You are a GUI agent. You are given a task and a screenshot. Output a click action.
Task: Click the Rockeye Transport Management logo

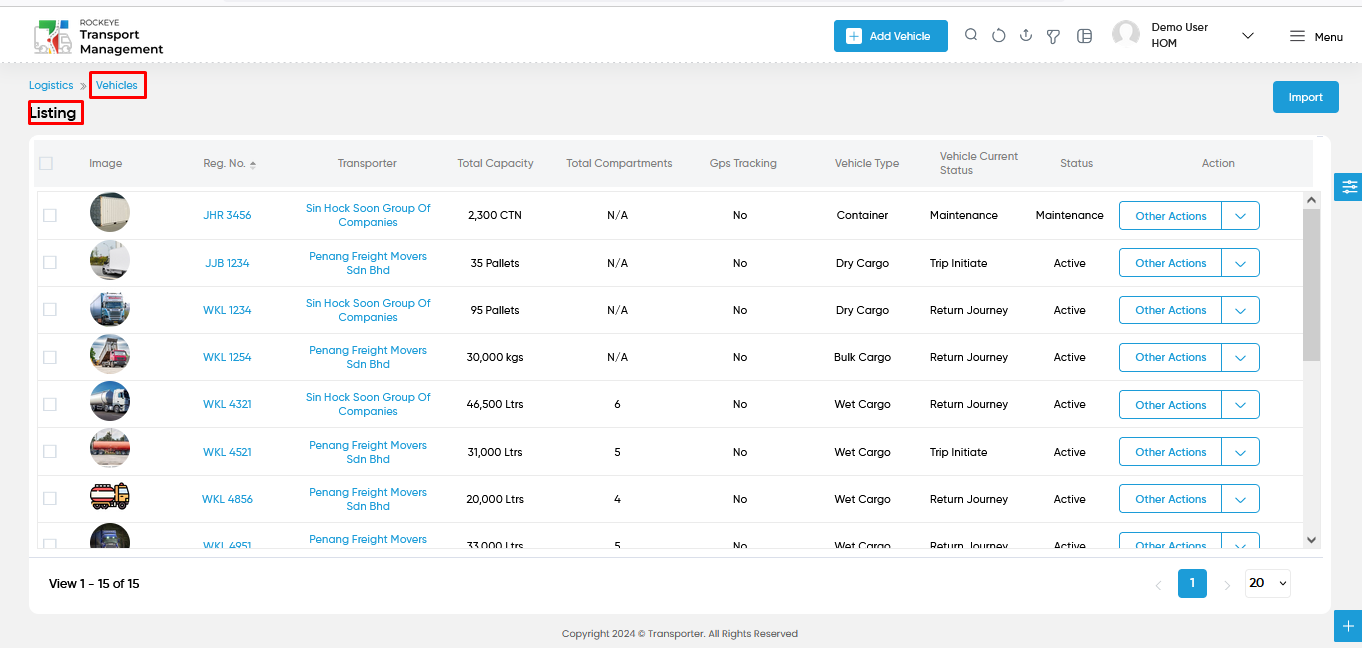point(98,36)
